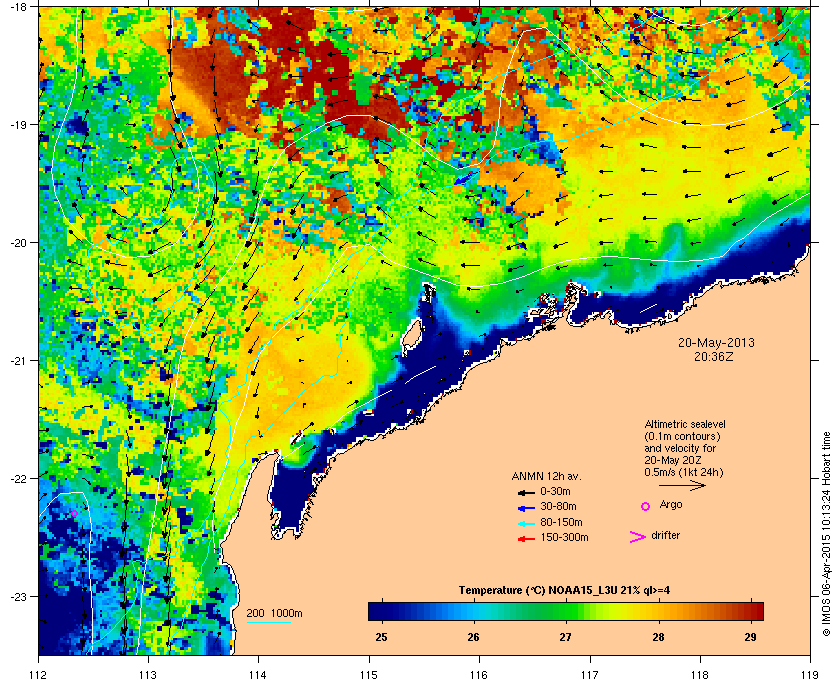Click the 30-80m depth label
The height and width of the screenshot is (680, 840).
tap(558, 506)
